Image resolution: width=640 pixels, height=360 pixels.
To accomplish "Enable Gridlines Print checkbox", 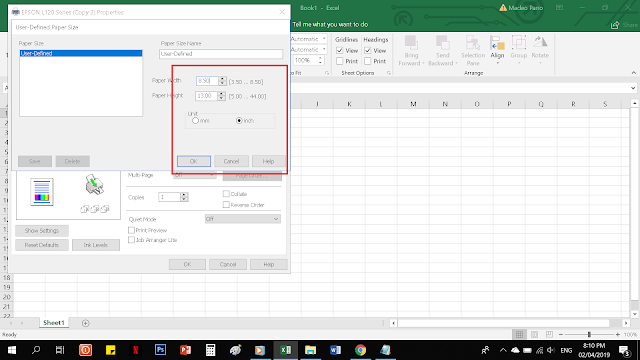I will [340, 61].
